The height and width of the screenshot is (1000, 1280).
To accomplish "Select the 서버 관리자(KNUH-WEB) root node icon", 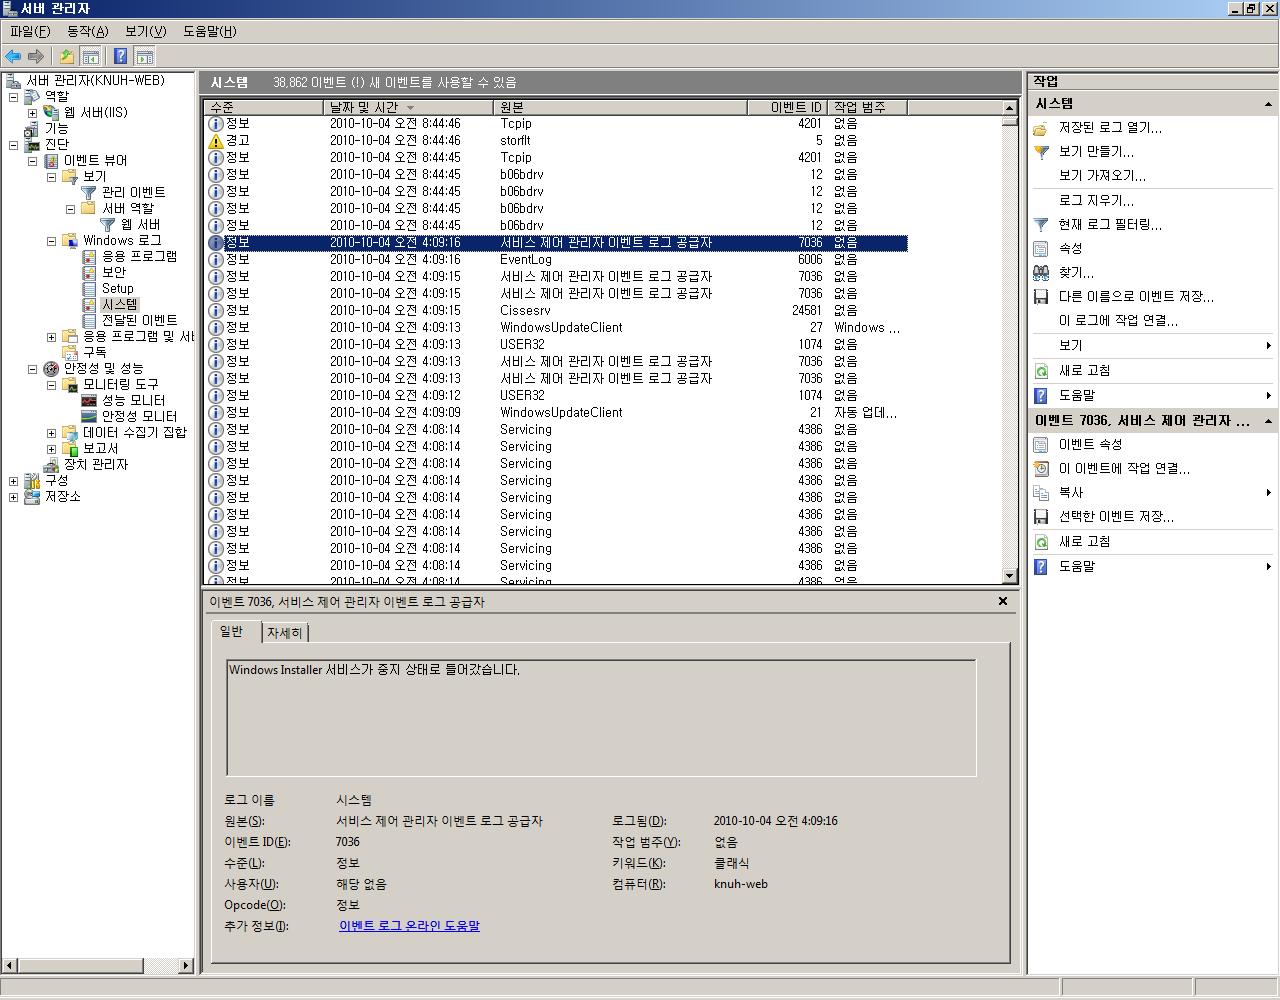I will [14, 80].
